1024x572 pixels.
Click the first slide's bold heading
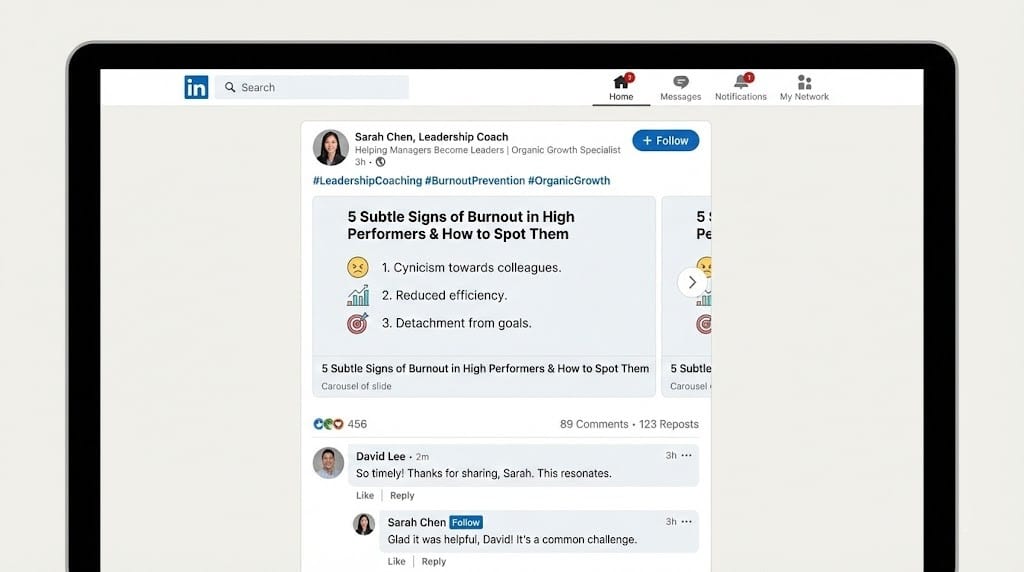(x=461, y=225)
